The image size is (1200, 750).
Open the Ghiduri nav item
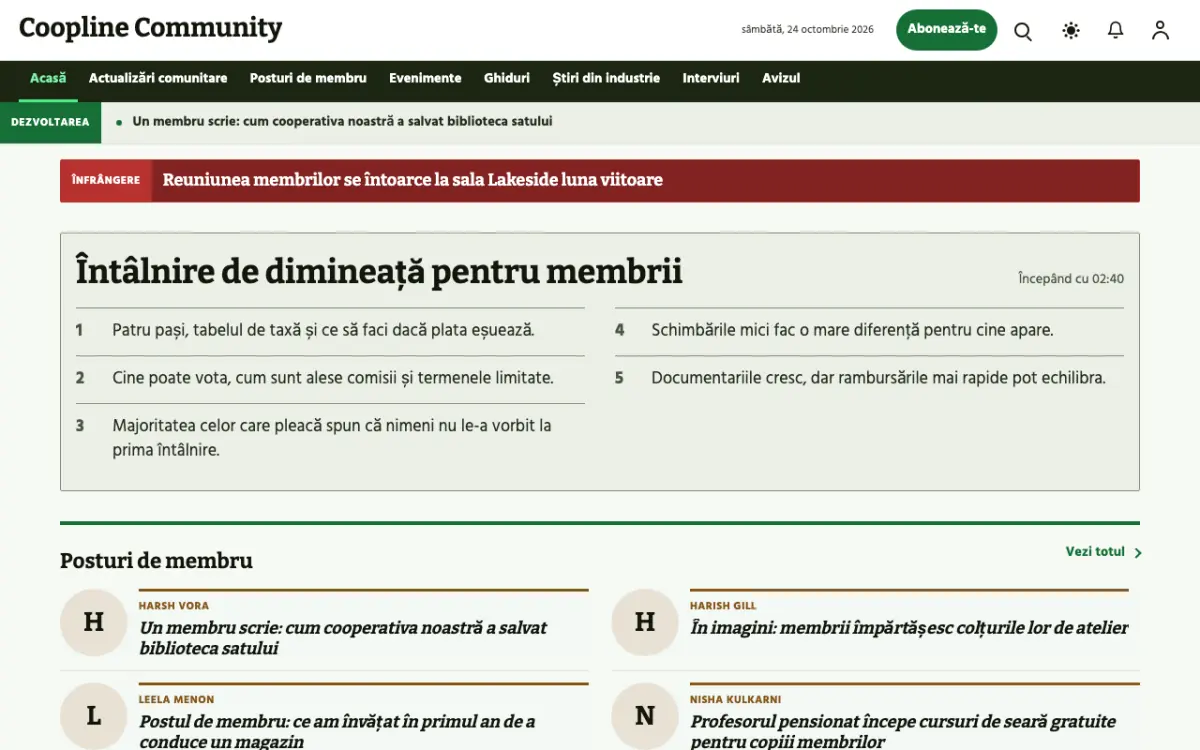(x=507, y=78)
